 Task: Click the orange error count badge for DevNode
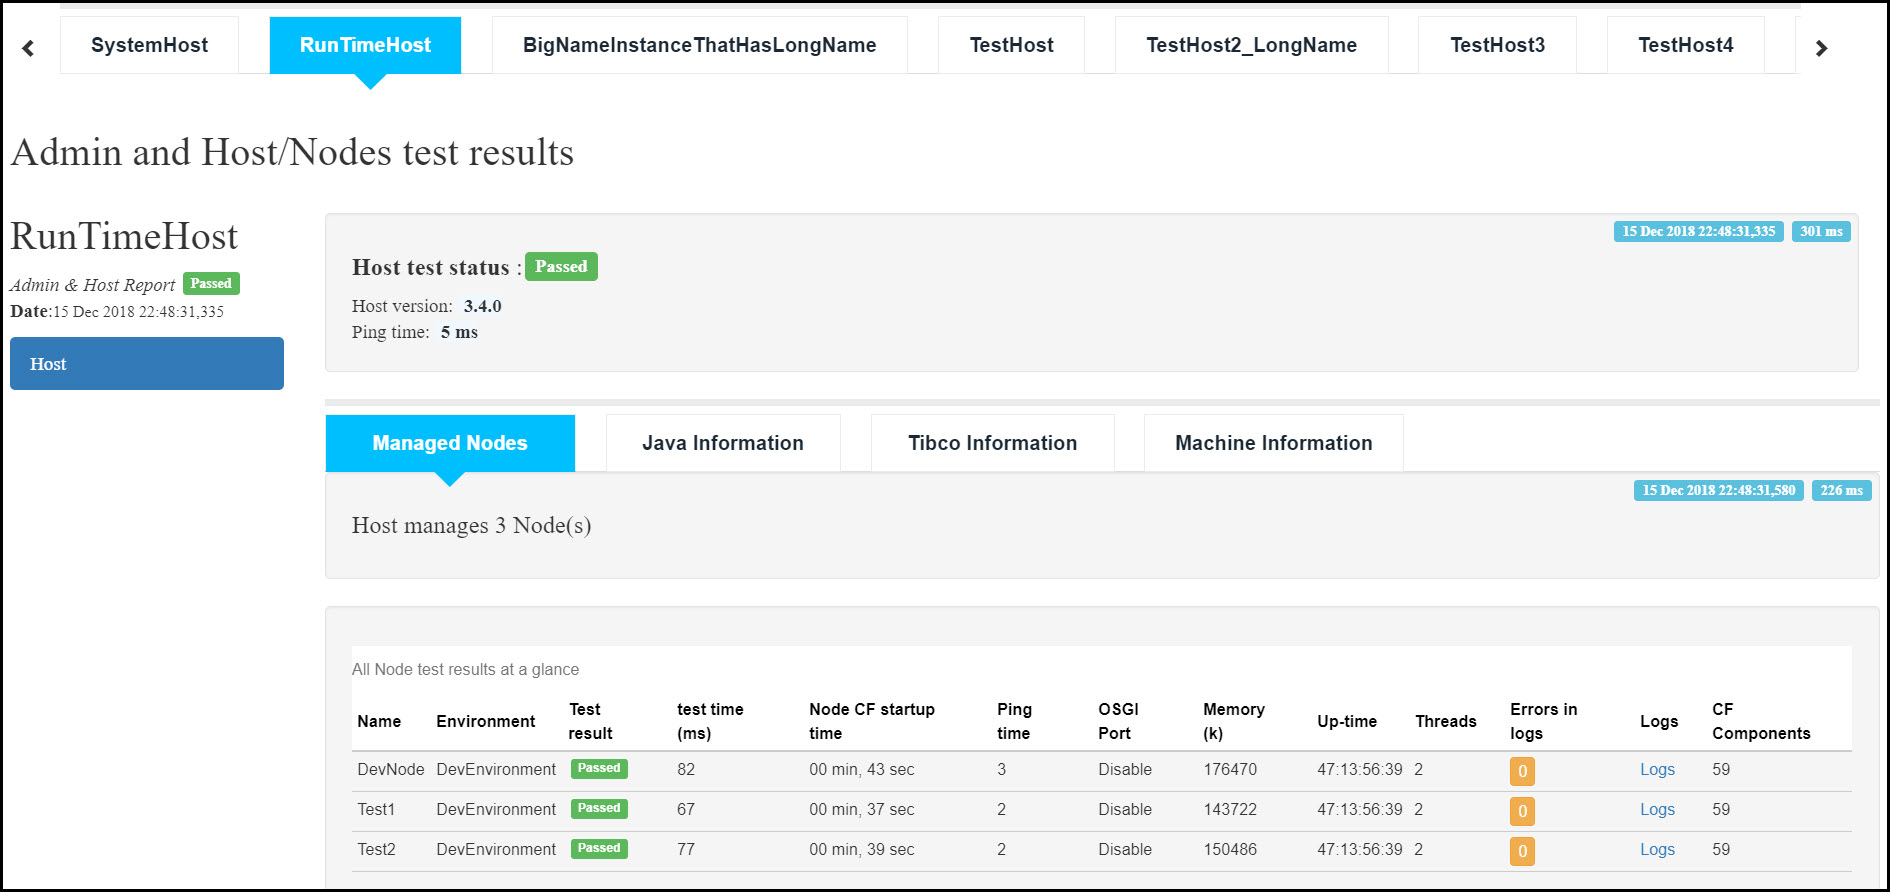pyautogui.click(x=1522, y=771)
